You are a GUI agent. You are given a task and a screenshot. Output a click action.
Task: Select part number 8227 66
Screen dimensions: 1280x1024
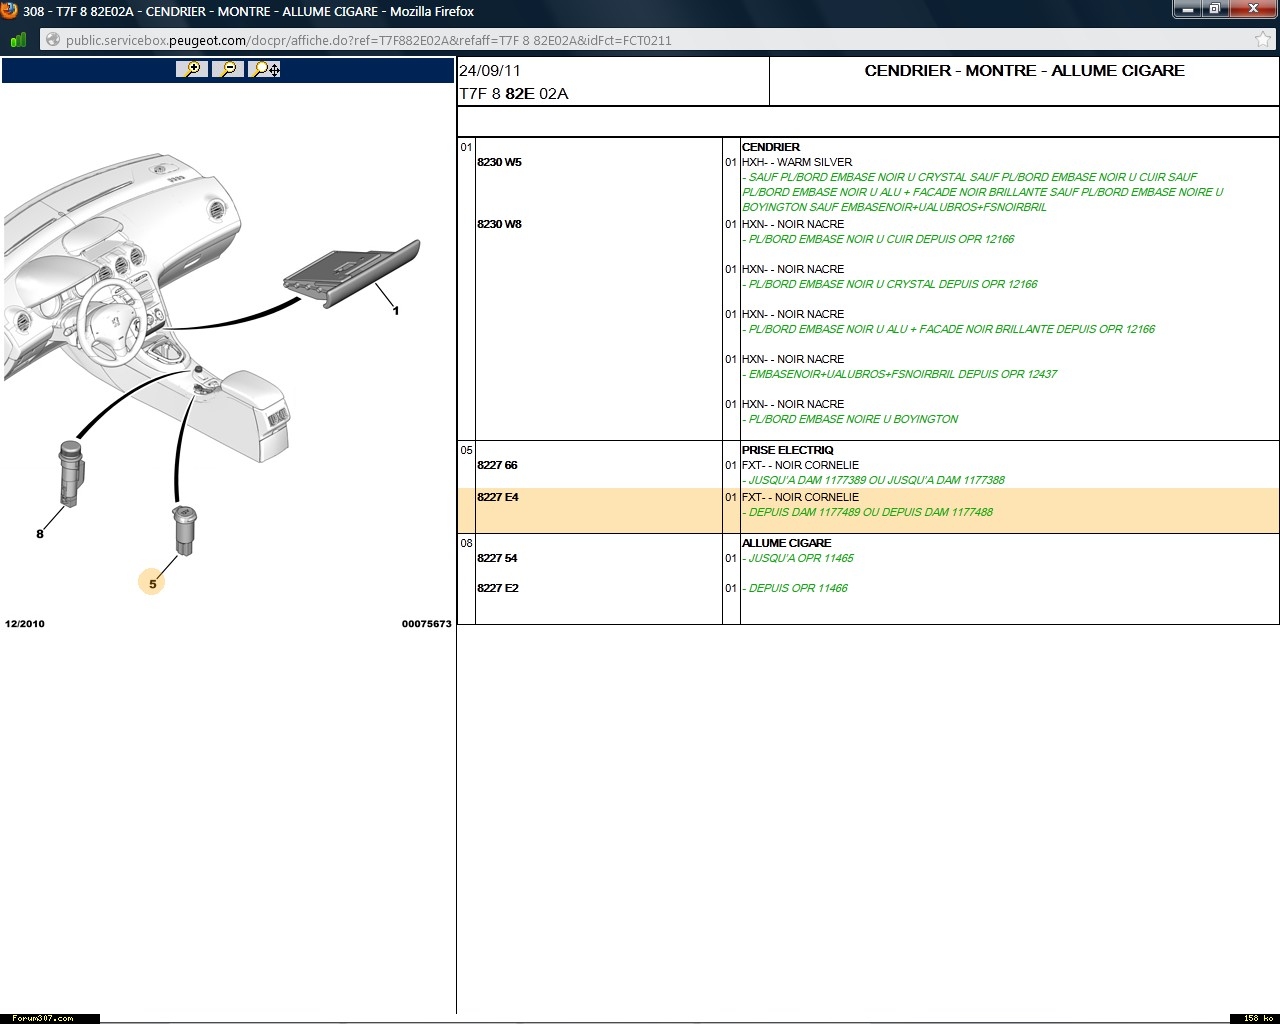497,465
